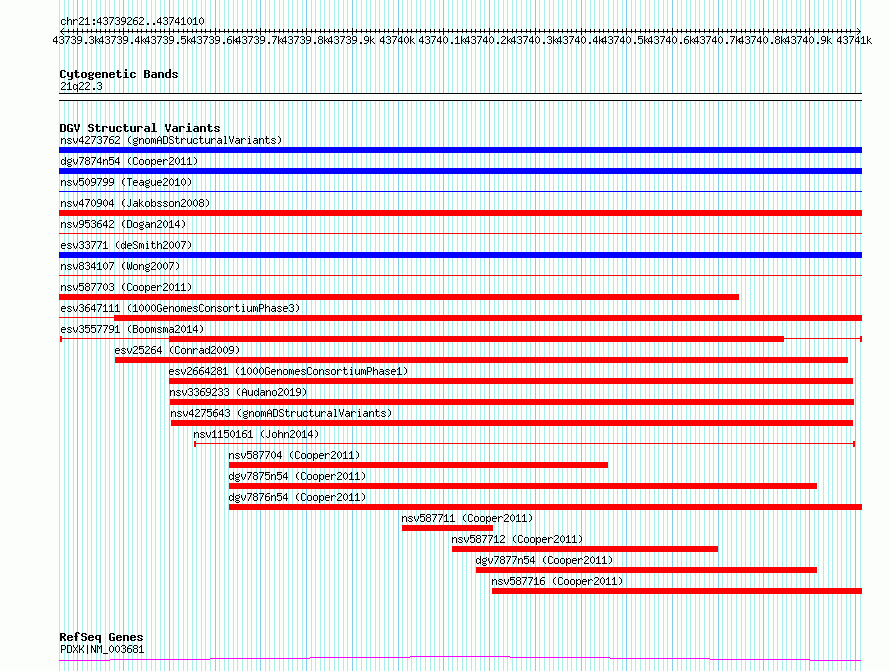Click the 21q22.3 cytogenetic band label
890x671 pixels.
click(x=81, y=86)
